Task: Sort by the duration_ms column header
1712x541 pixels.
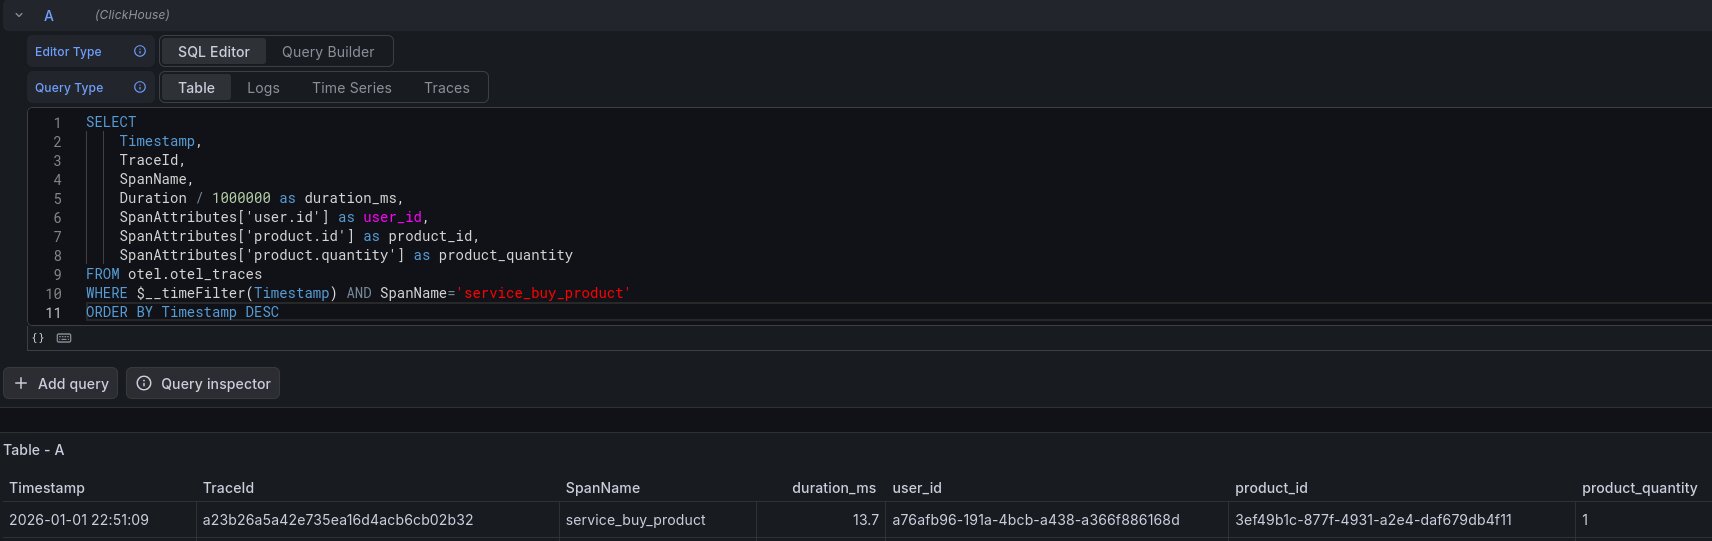Action: (833, 488)
